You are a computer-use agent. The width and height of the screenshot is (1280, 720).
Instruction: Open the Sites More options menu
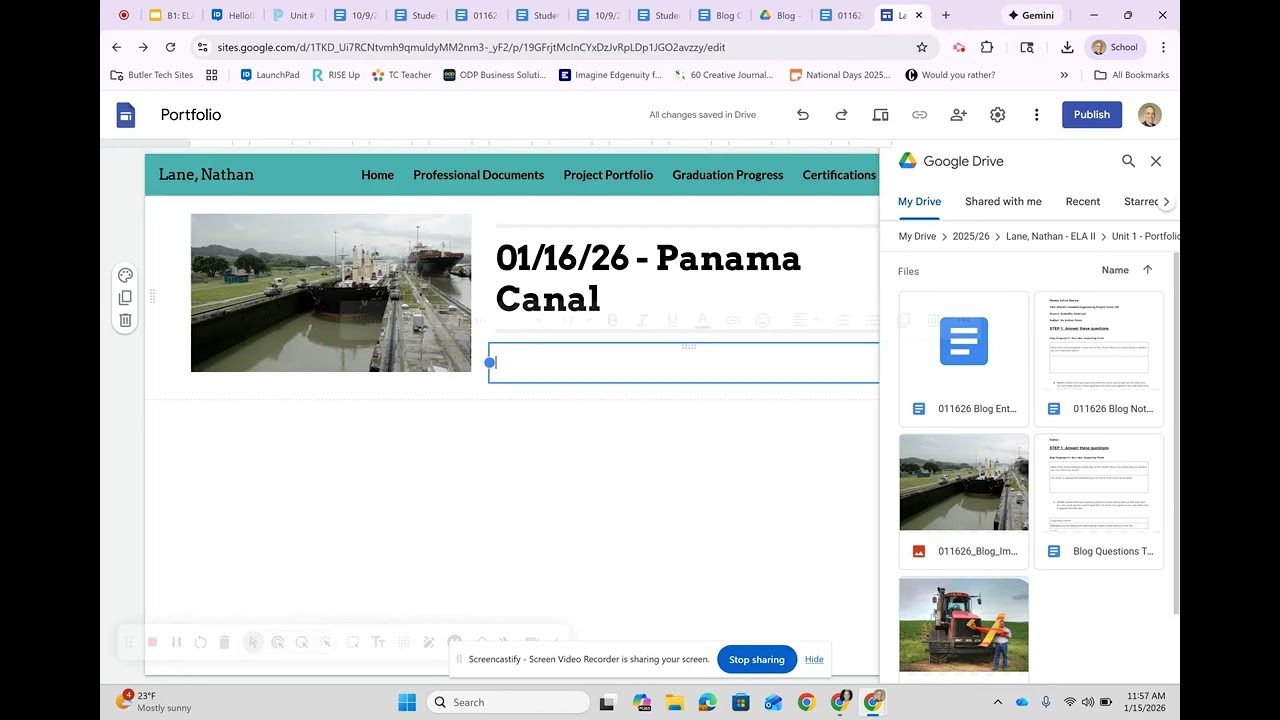click(x=1037, y=115)
